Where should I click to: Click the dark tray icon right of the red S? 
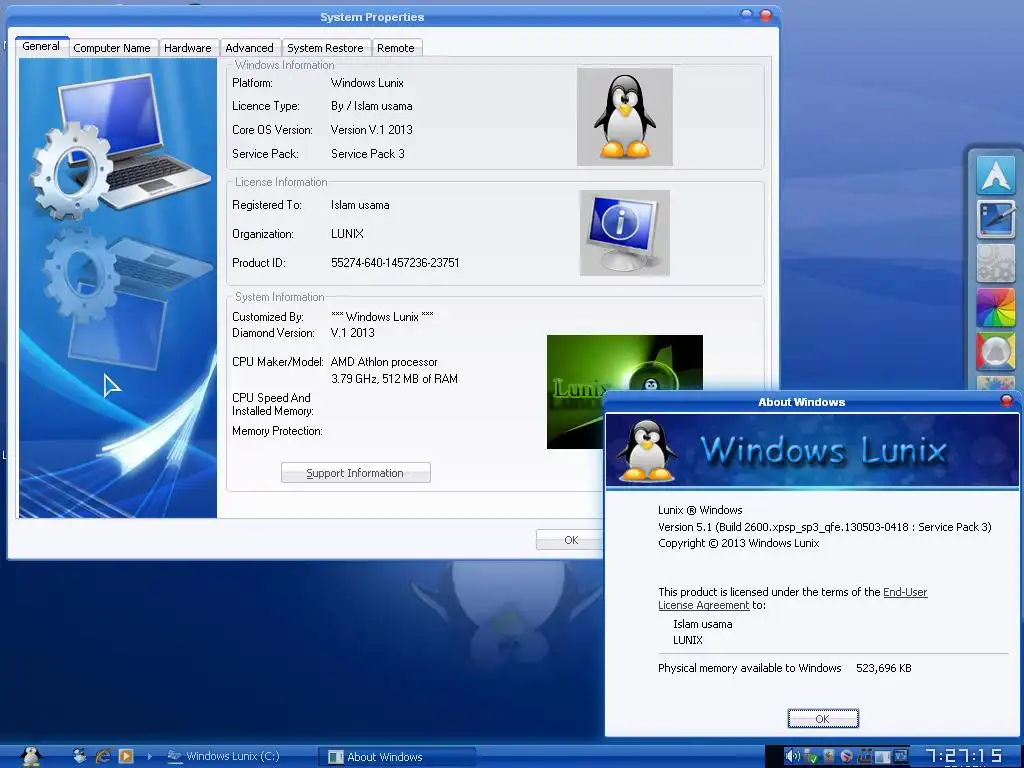(865, 756)
